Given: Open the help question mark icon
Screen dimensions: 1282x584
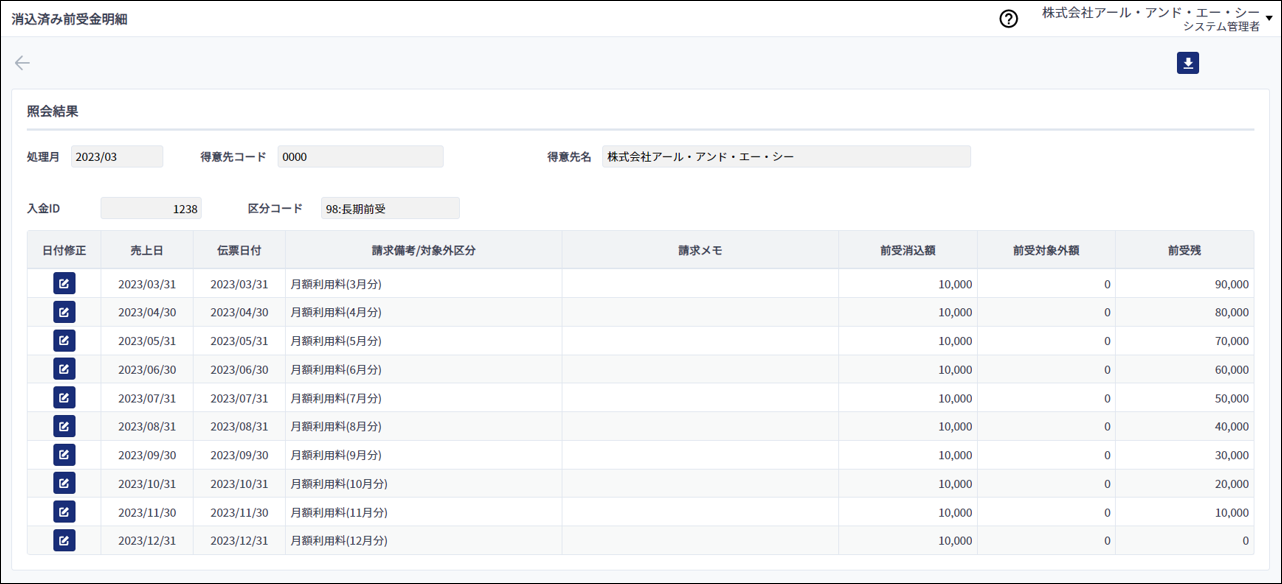Looking at the screenshot, I should tap(1008, 19).
